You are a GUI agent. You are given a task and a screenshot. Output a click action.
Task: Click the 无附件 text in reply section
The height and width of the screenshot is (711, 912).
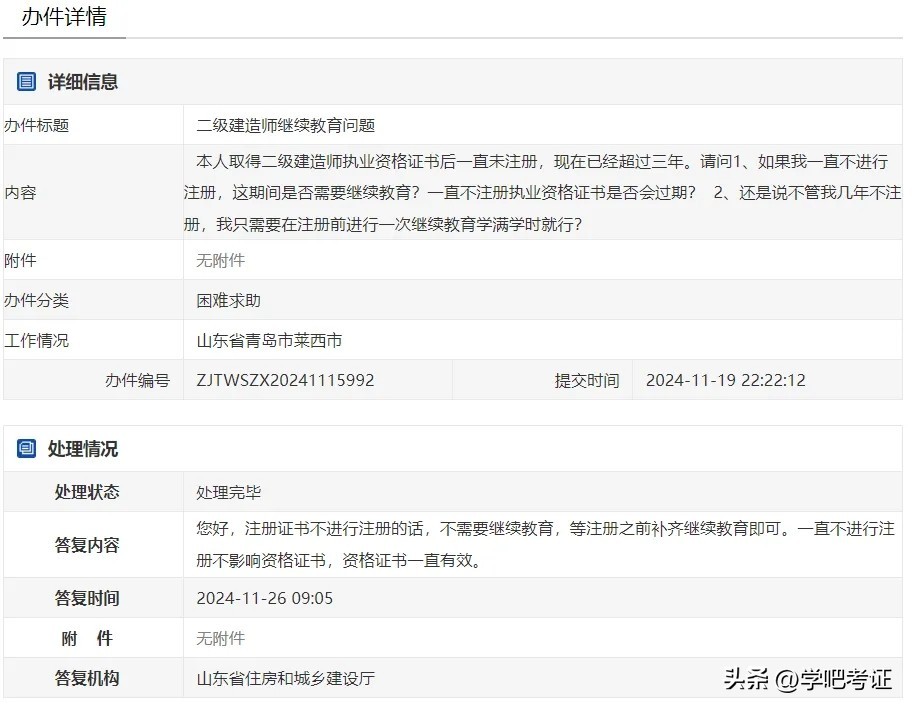(x=220, y=638)
